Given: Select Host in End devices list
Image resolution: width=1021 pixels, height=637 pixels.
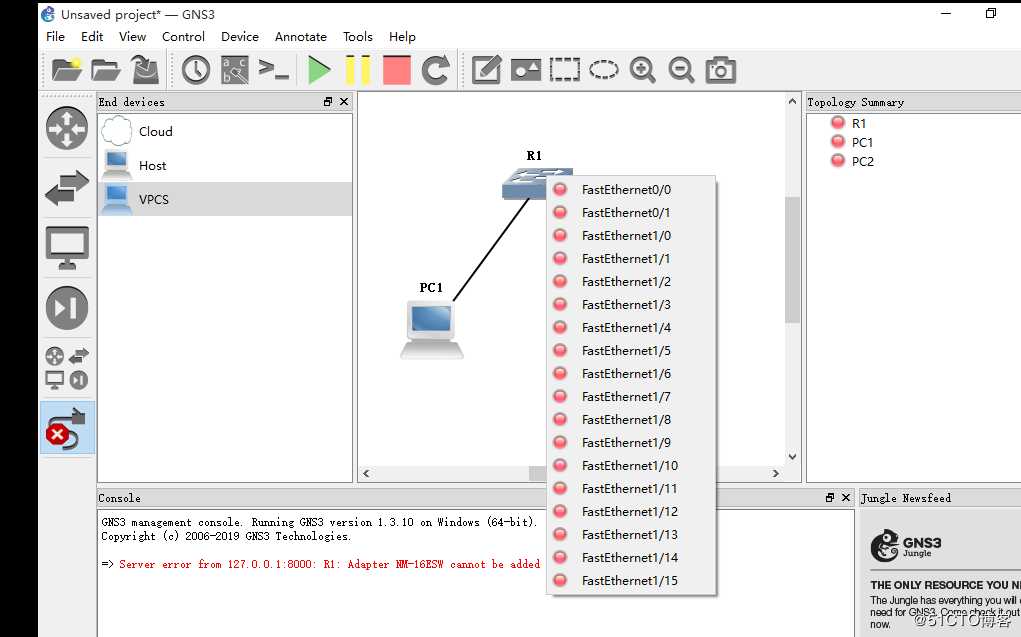Looking at the screenshot, I should coord(225,165).
